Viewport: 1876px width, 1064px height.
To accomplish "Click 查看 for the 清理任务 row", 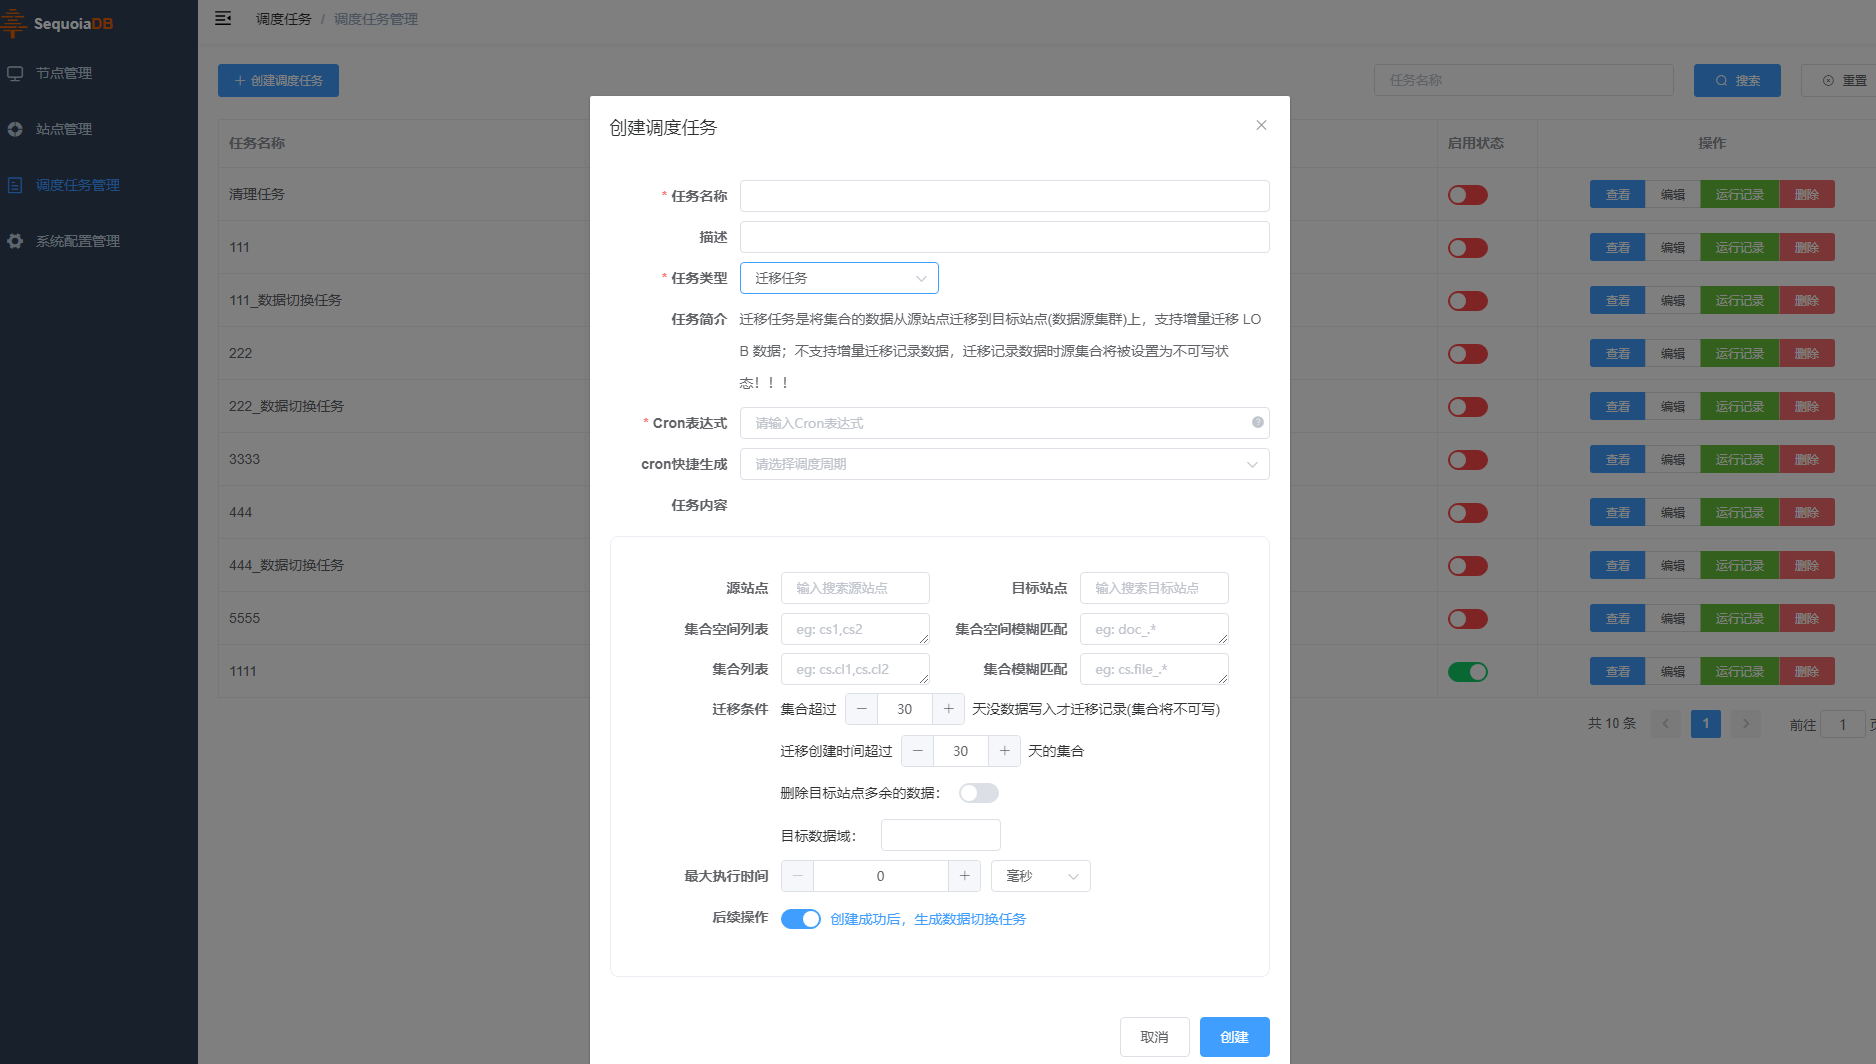I will pyautogui.click(x=1617, y=195).
